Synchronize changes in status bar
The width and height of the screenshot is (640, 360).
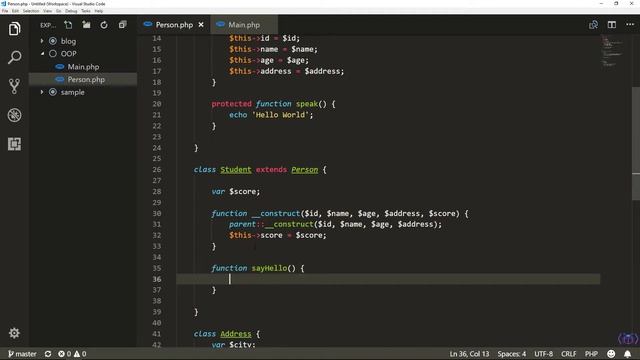pos(48,354)
